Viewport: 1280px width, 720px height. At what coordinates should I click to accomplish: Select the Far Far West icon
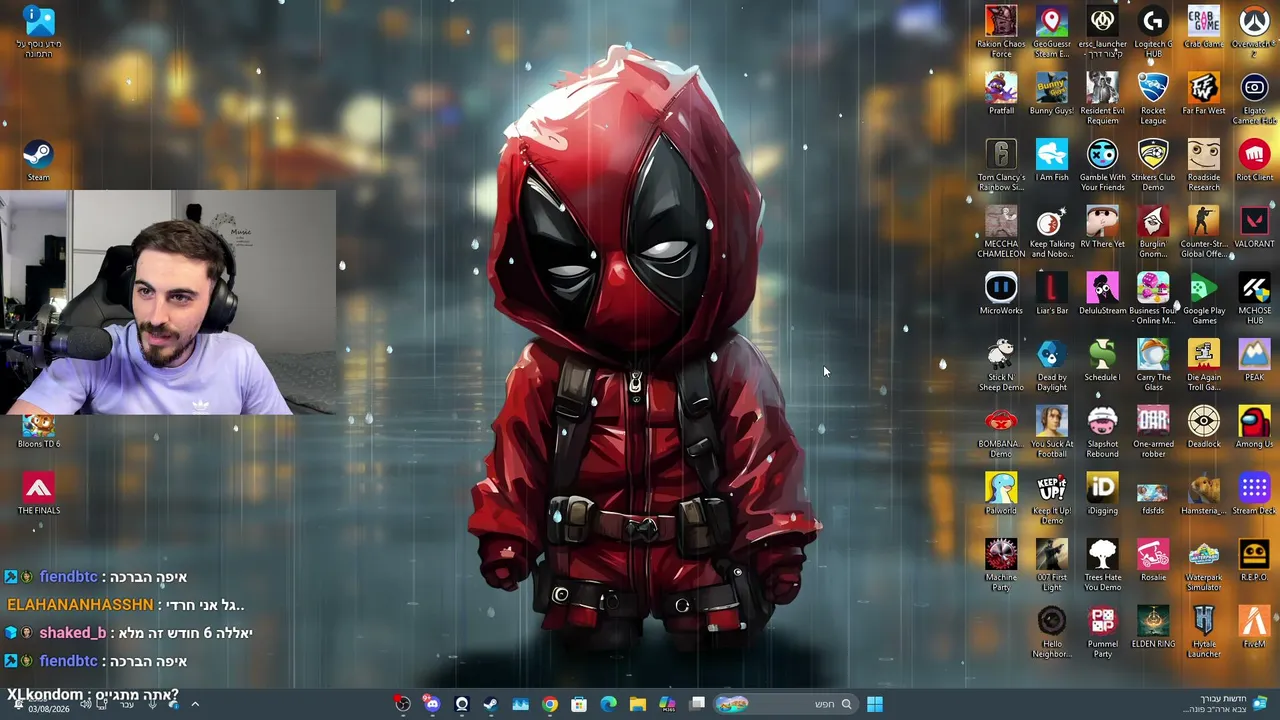1204,93
